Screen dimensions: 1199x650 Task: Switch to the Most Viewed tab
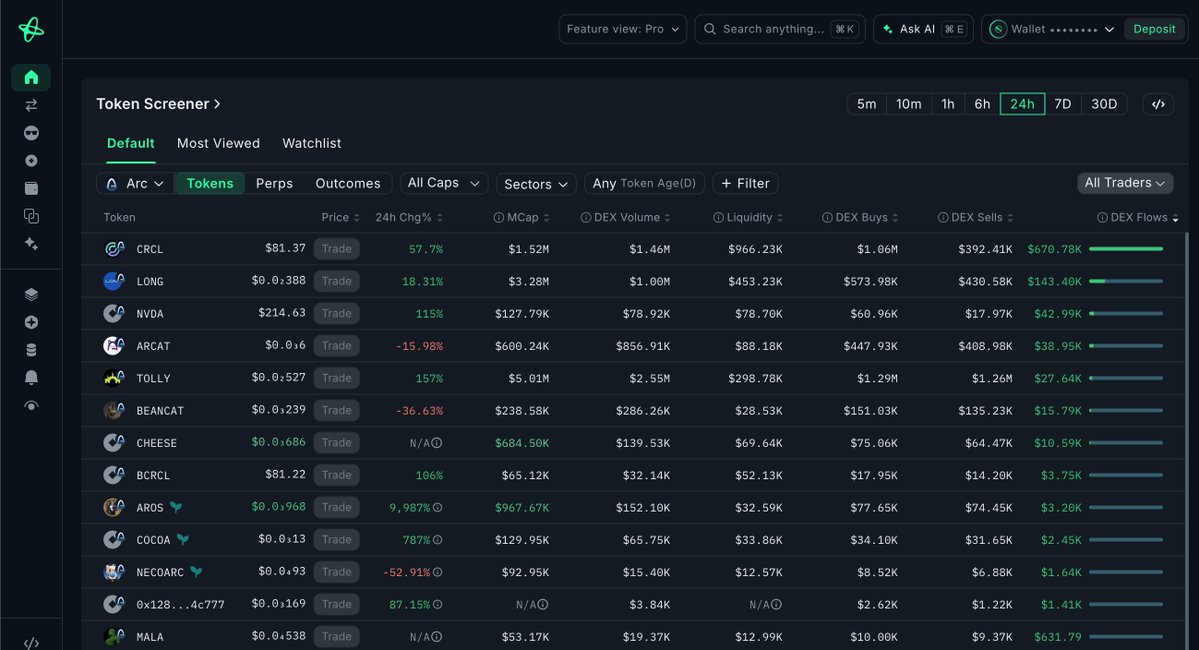point(218,143)
